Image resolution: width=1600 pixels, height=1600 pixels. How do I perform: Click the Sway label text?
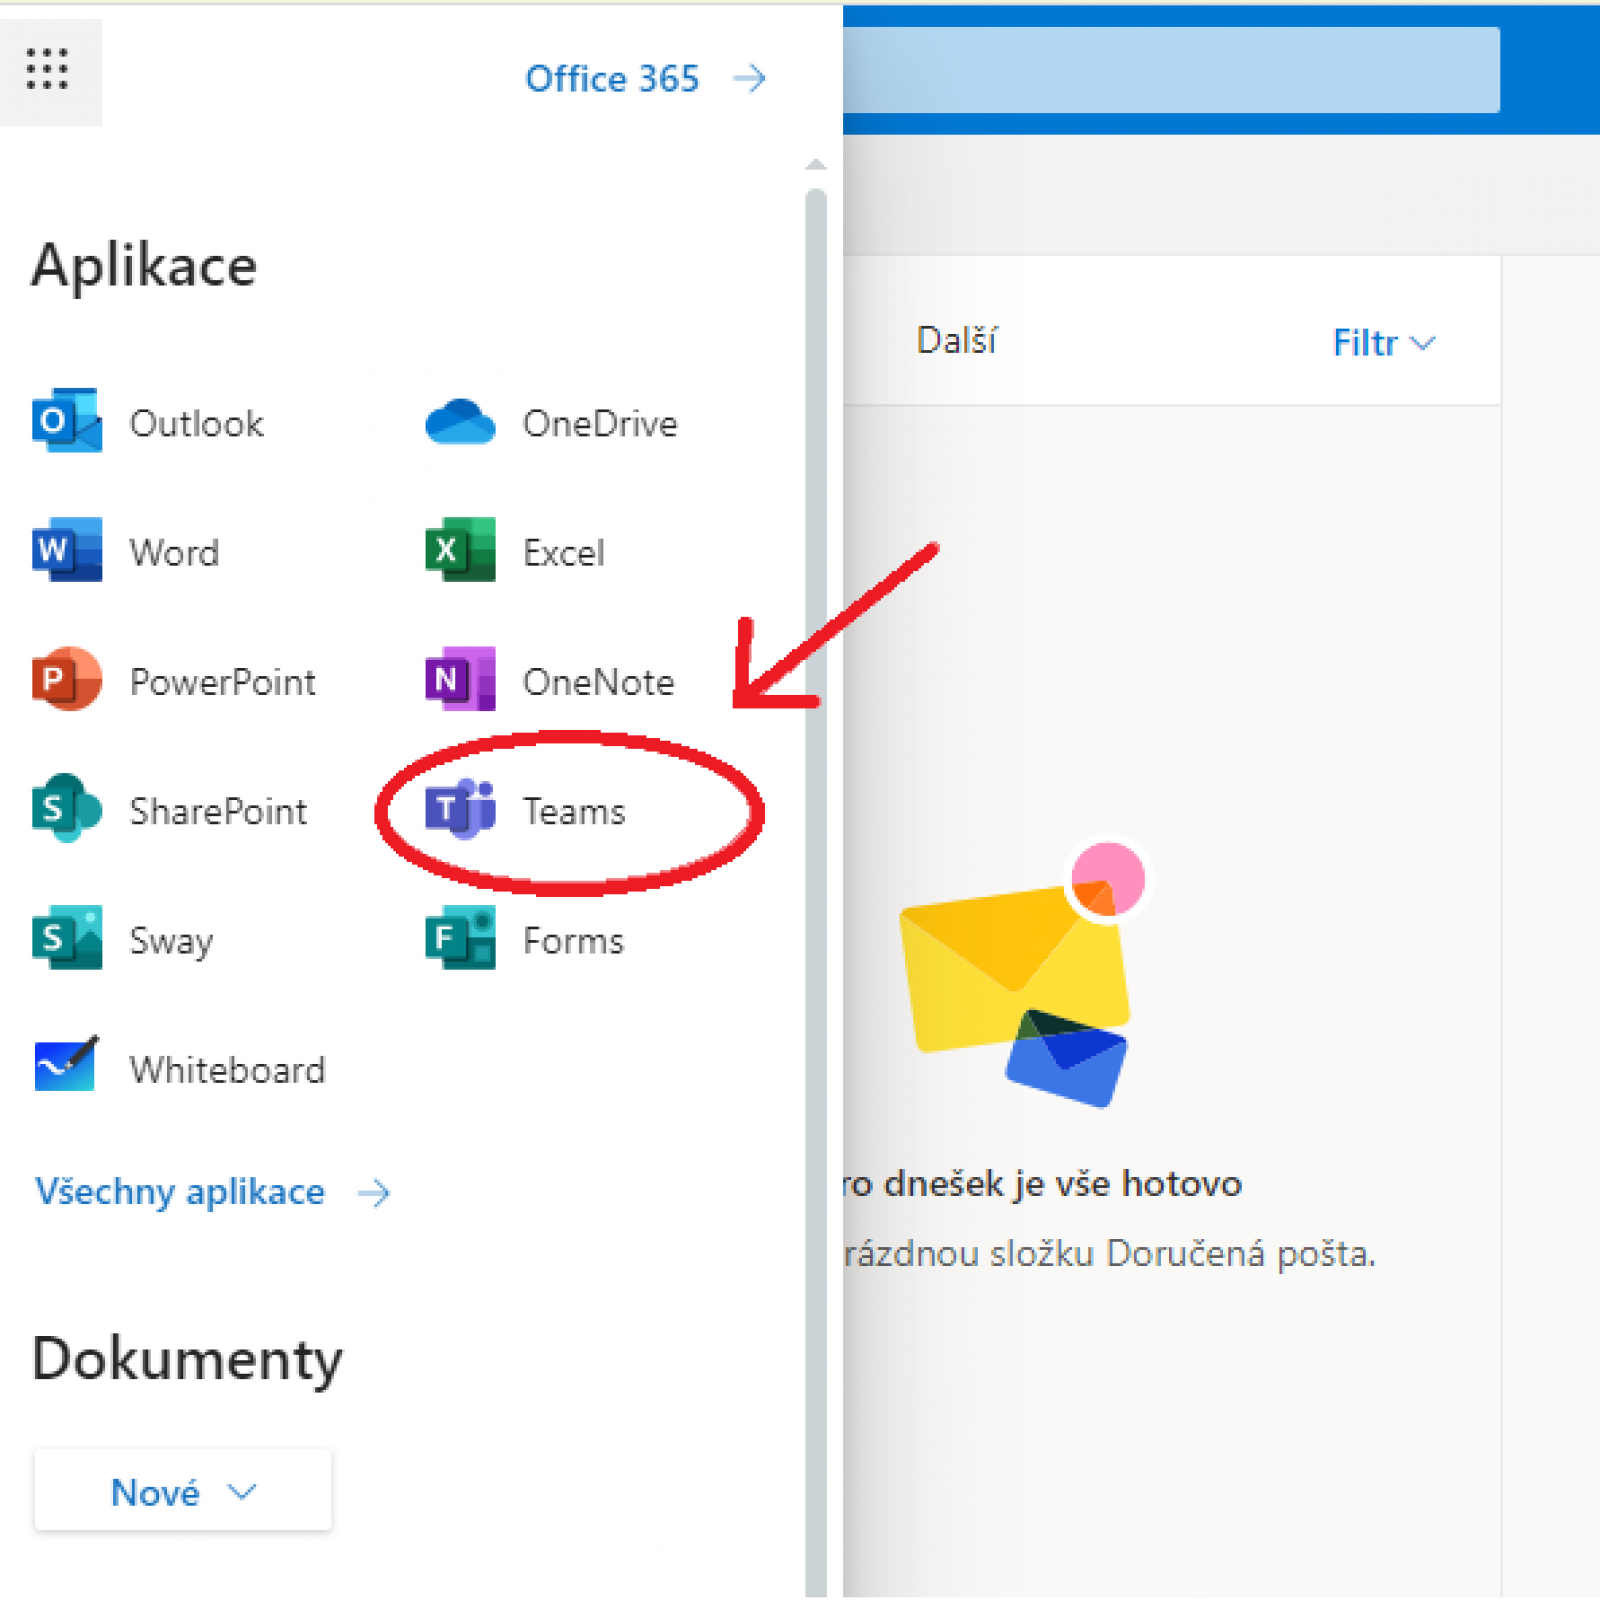(x=171, y=942)
